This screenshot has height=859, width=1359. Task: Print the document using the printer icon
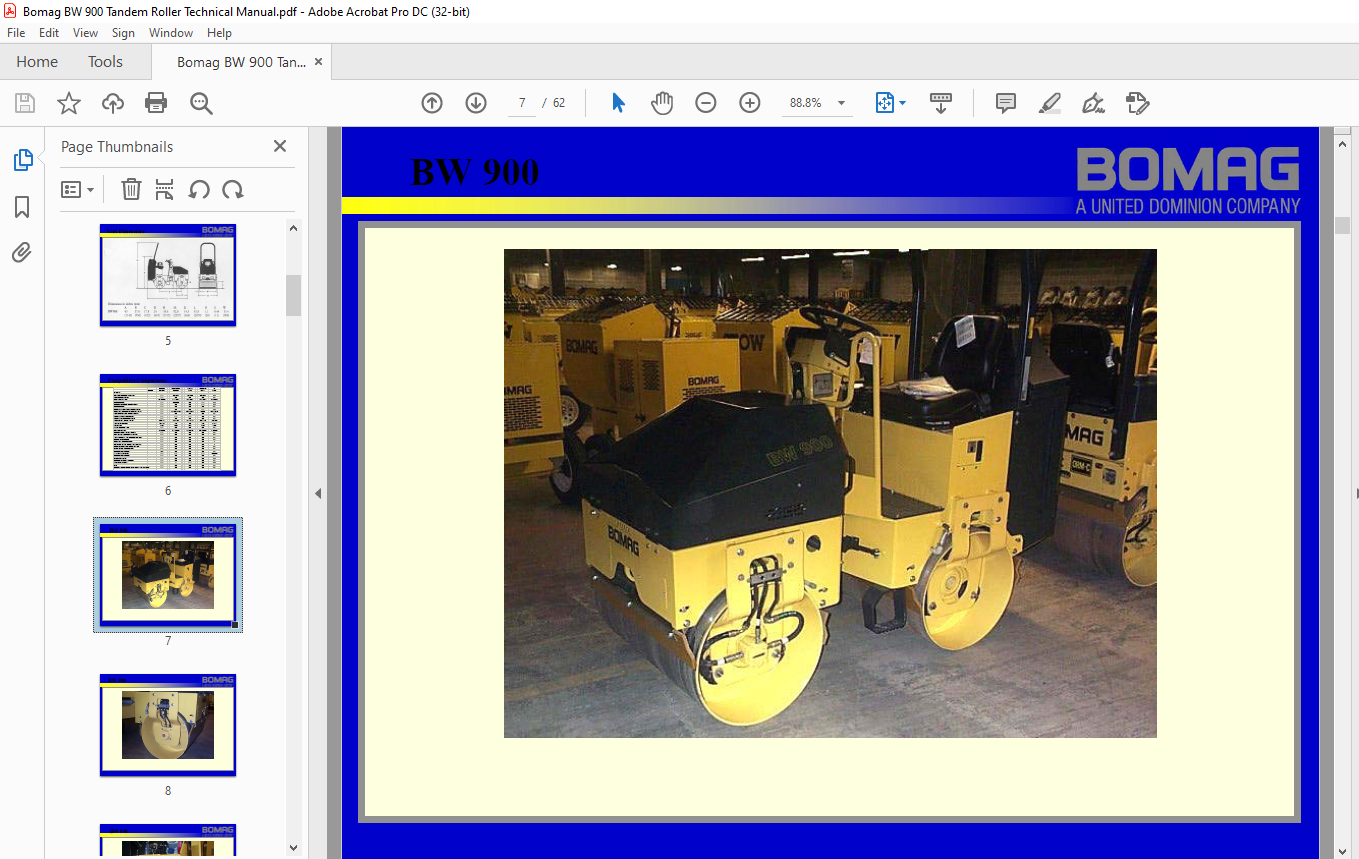pyautogui.click(x=156, y=103)
